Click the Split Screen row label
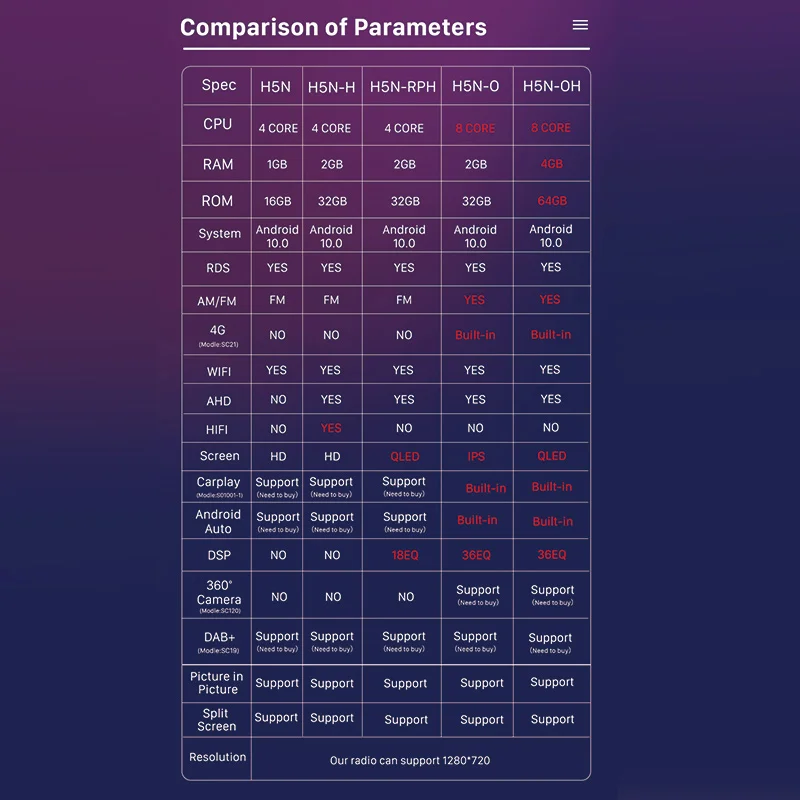The width and height of the screenshot is (800, 800). click(217, 719)
